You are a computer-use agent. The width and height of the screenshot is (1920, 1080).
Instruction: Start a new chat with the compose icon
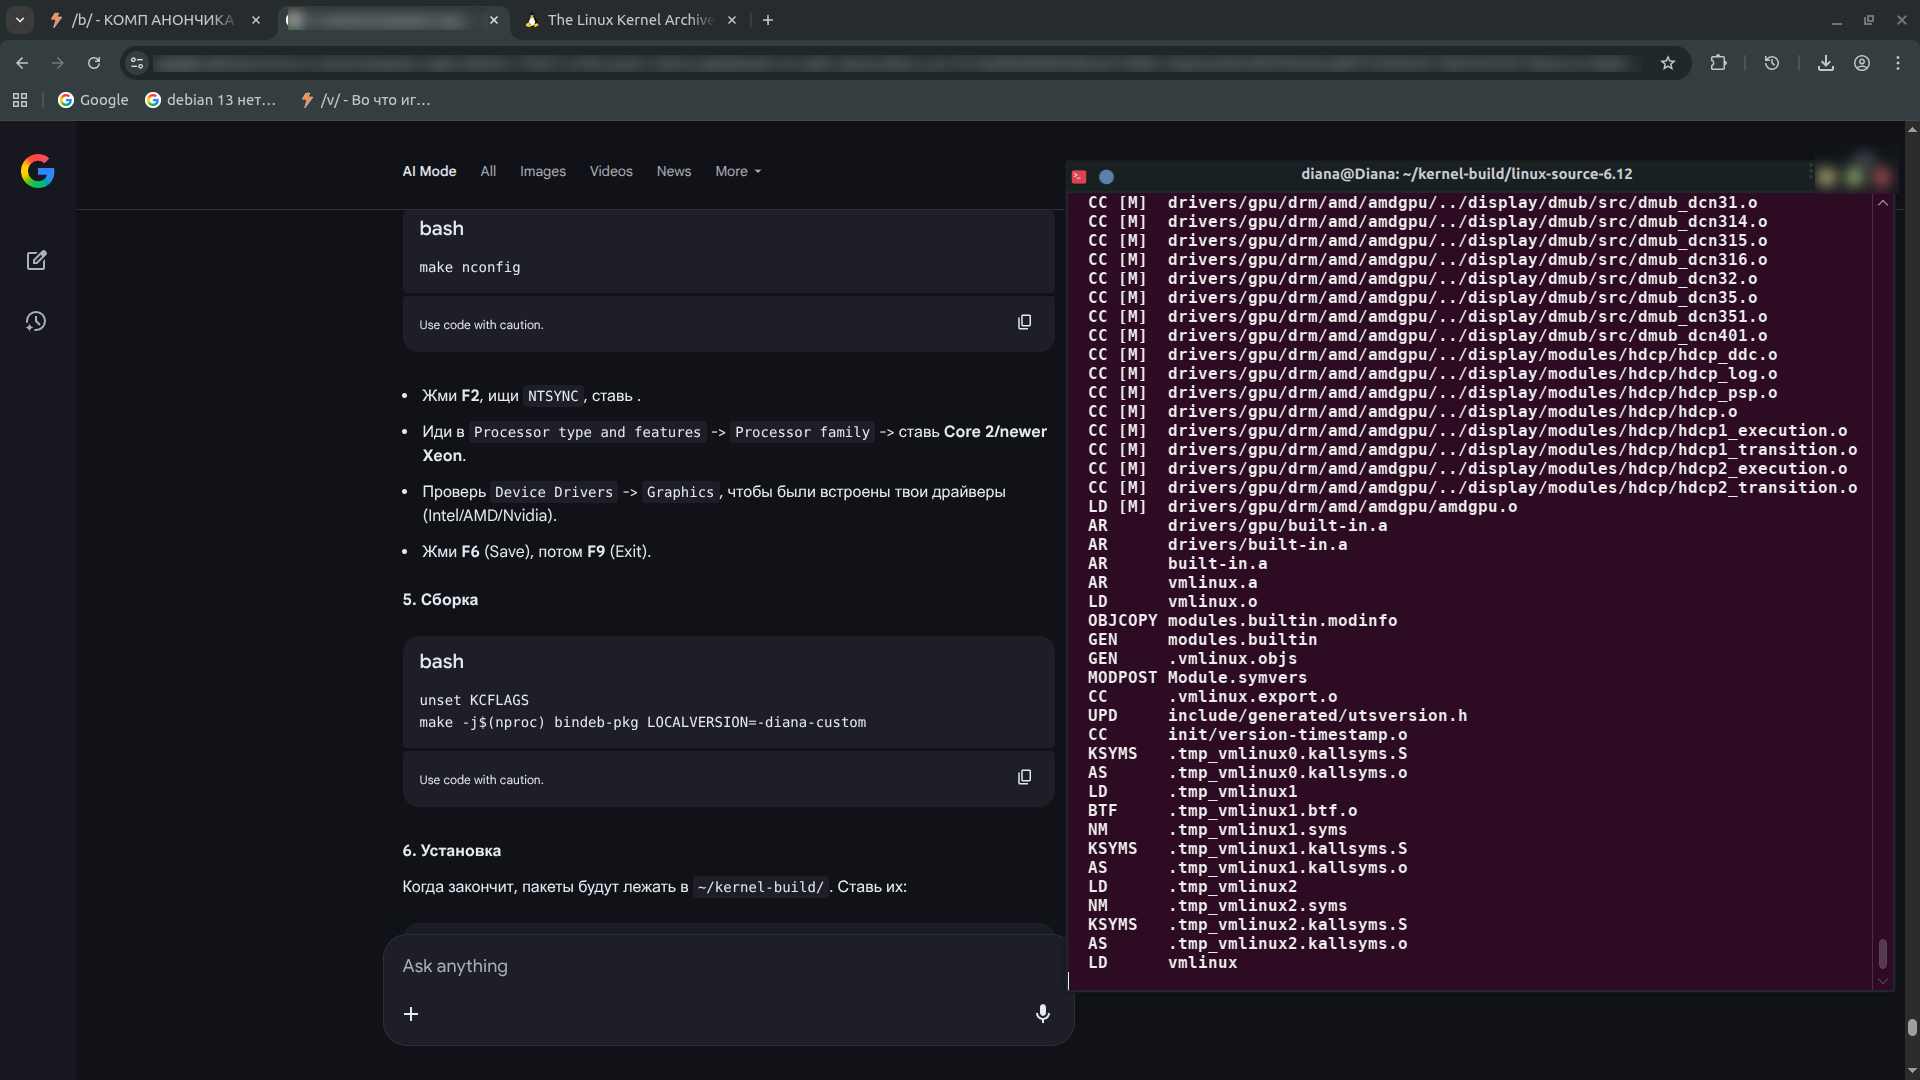tap(36, 260)
